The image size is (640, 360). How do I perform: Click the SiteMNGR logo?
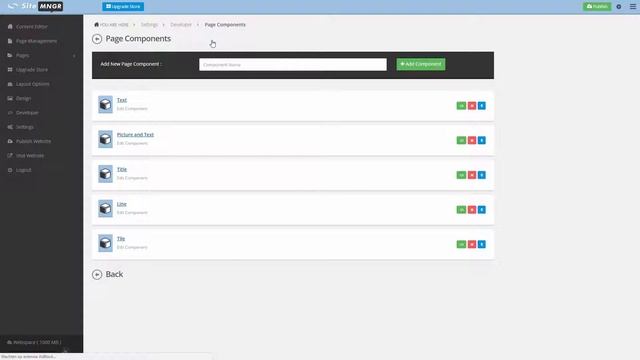click(36, 6)
